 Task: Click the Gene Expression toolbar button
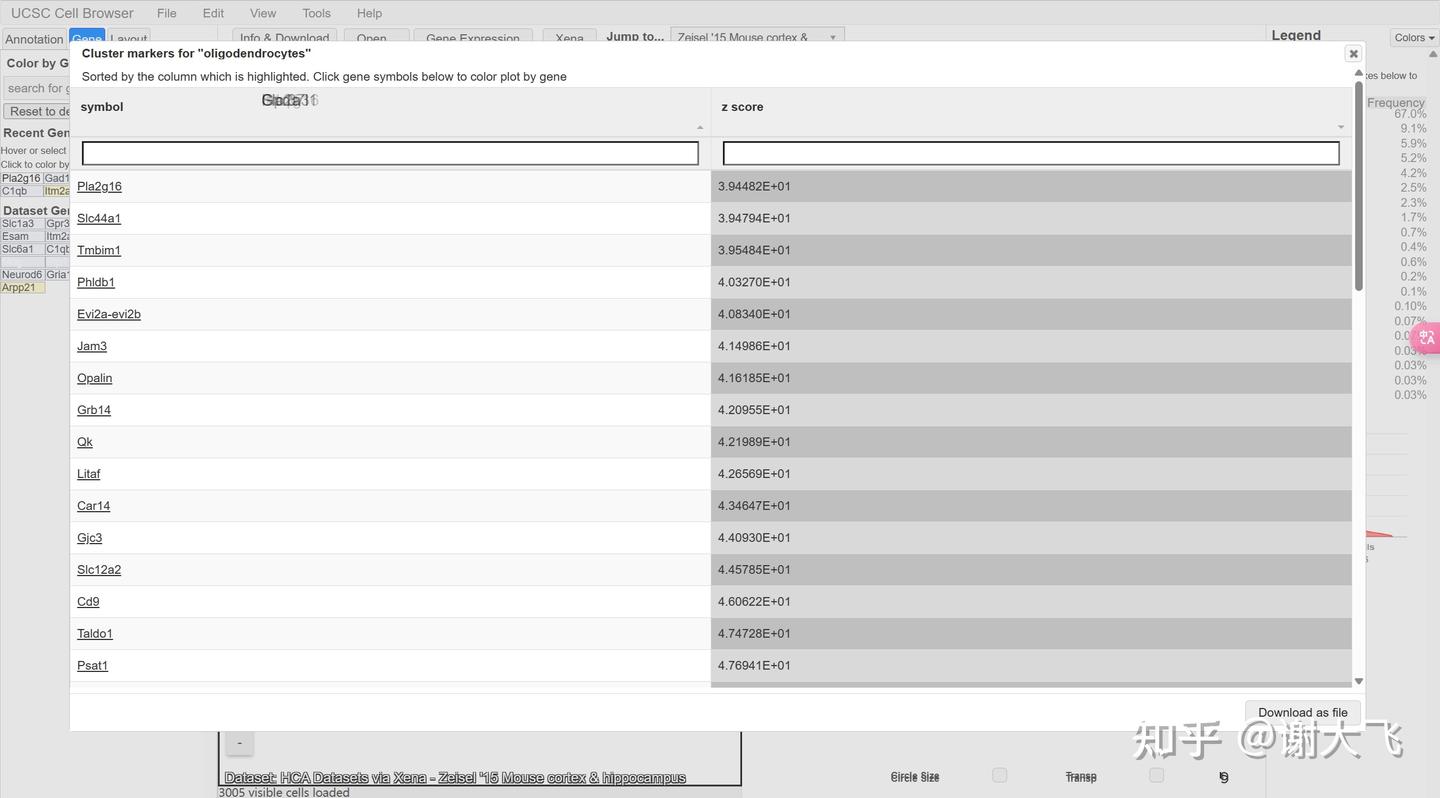472,39
